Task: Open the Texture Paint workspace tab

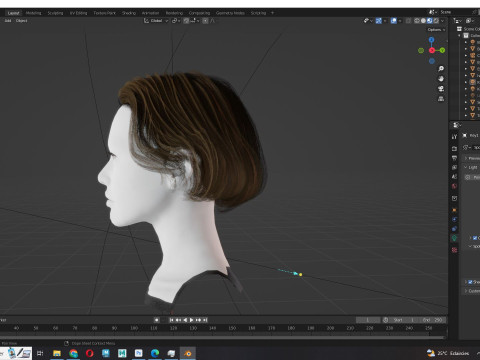Action: click(x=104, y=13)
